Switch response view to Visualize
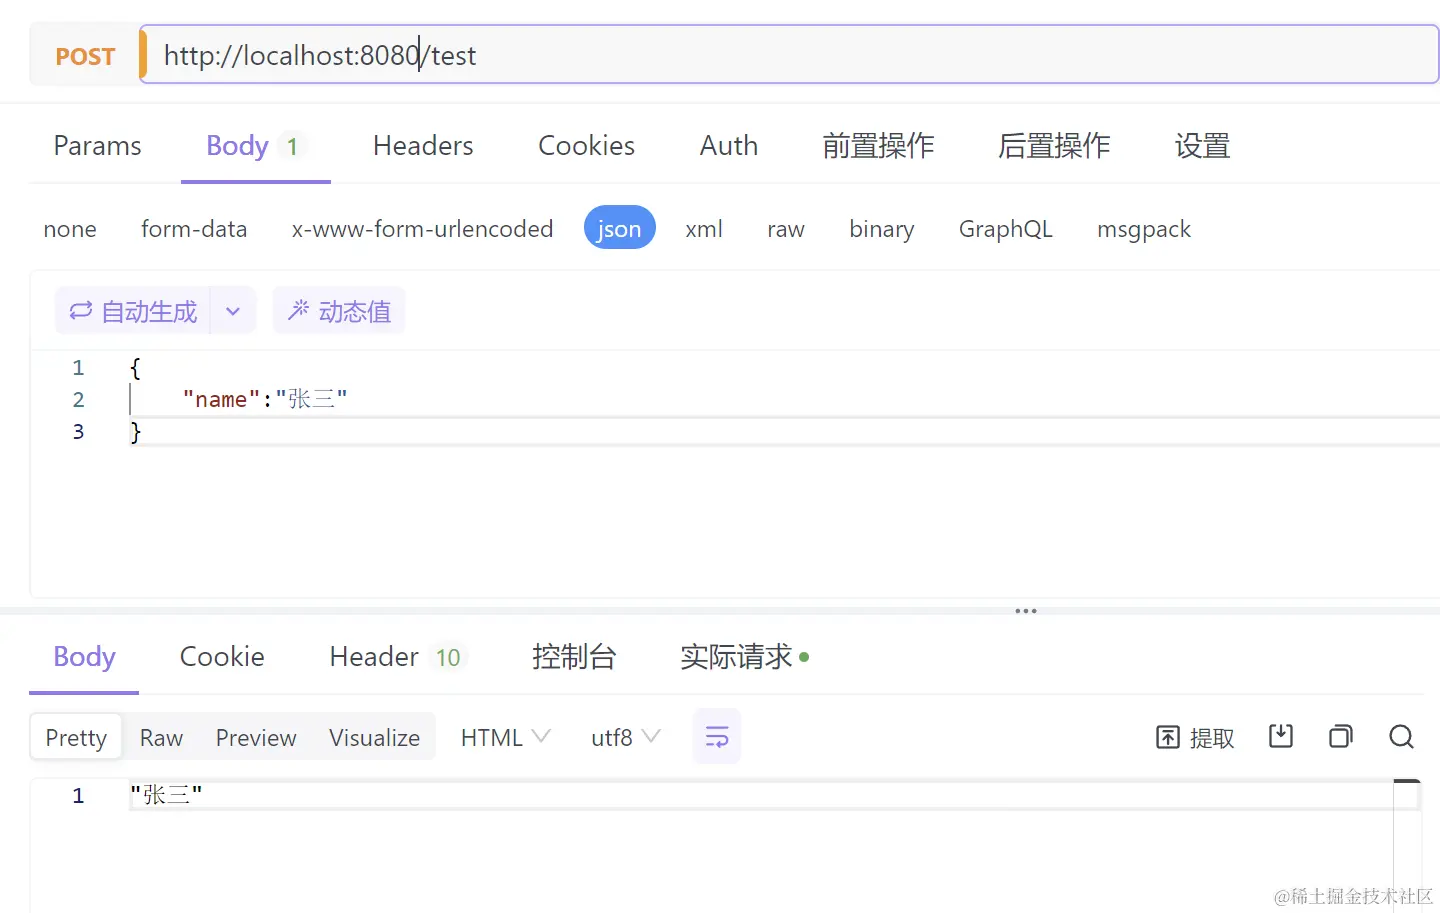The image size is (1440, 913). pyautogui.click(x=374, y=737)
